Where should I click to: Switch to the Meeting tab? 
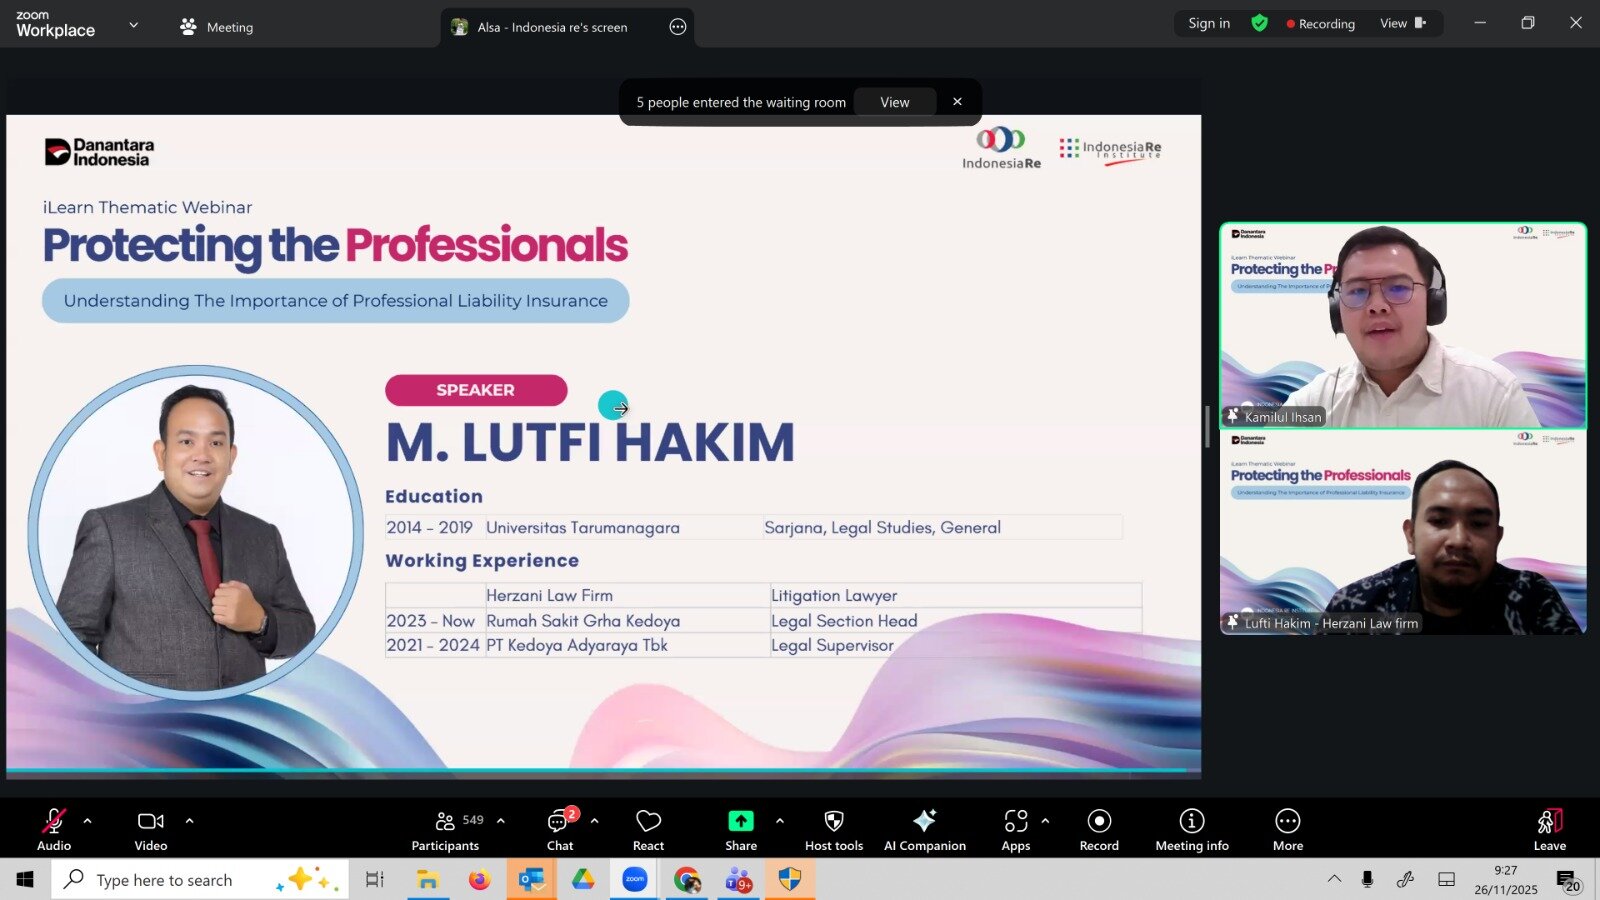click(217, 27)
